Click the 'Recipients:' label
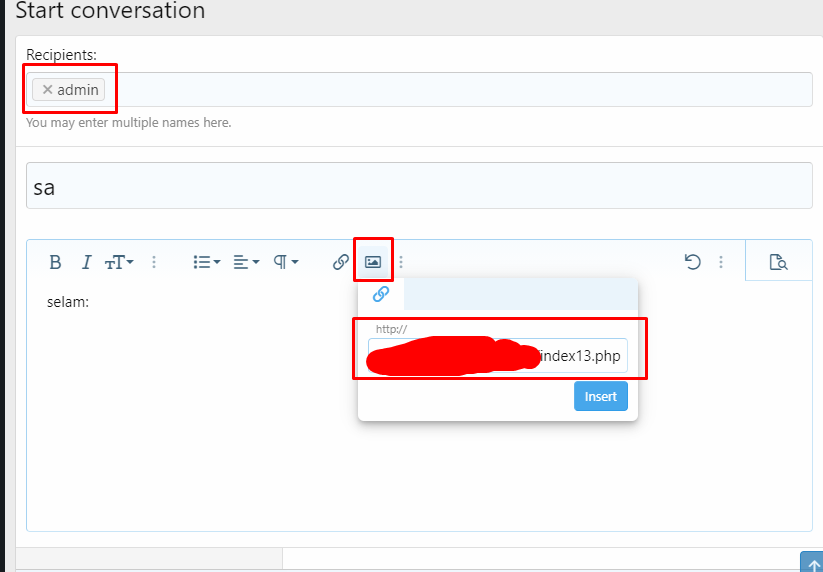823x572 pixels. tap(61, 55)
